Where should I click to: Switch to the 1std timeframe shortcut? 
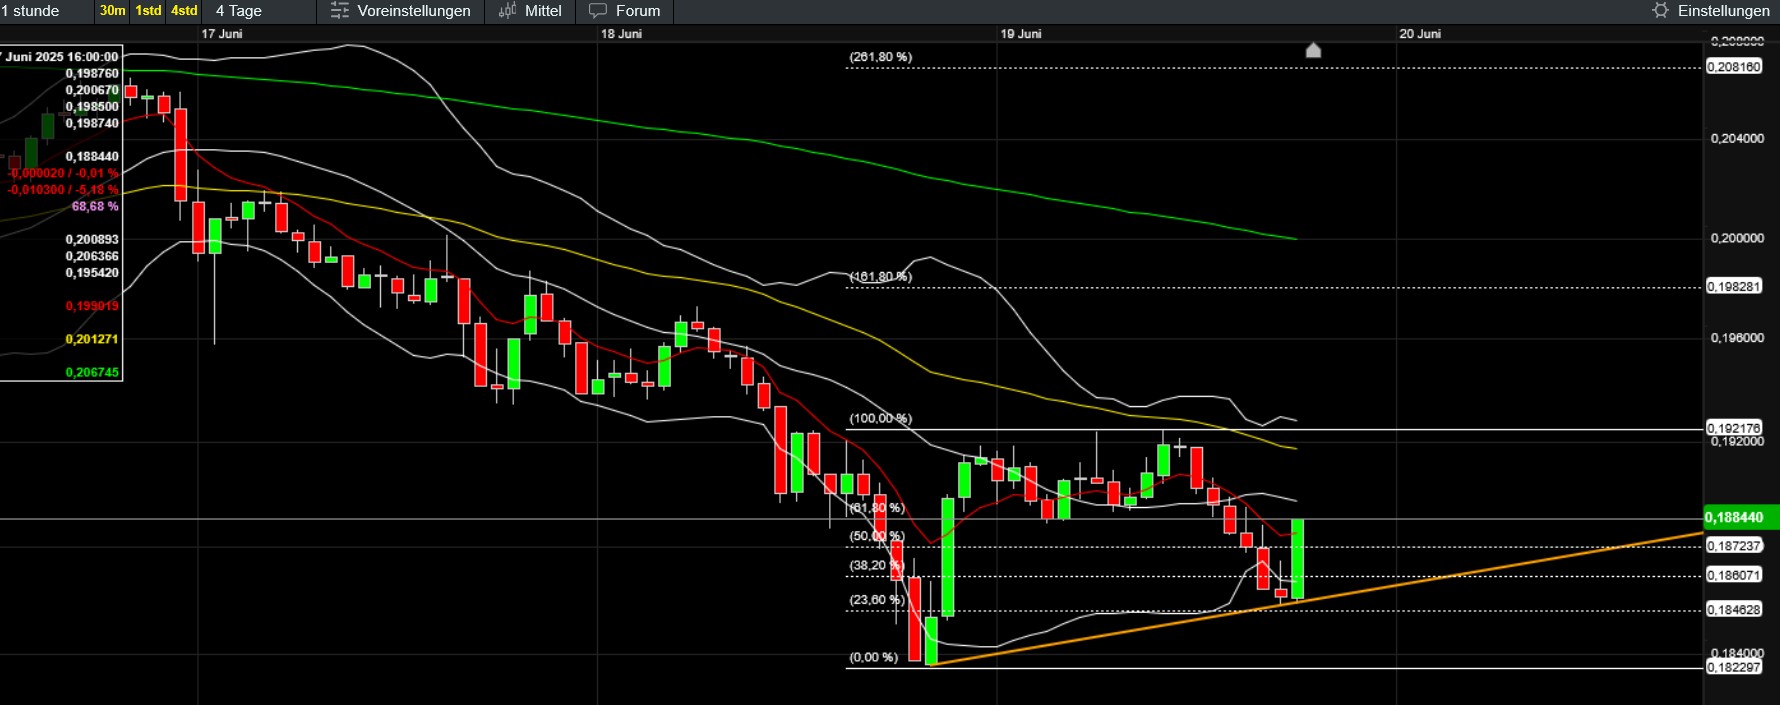[148, 11]
